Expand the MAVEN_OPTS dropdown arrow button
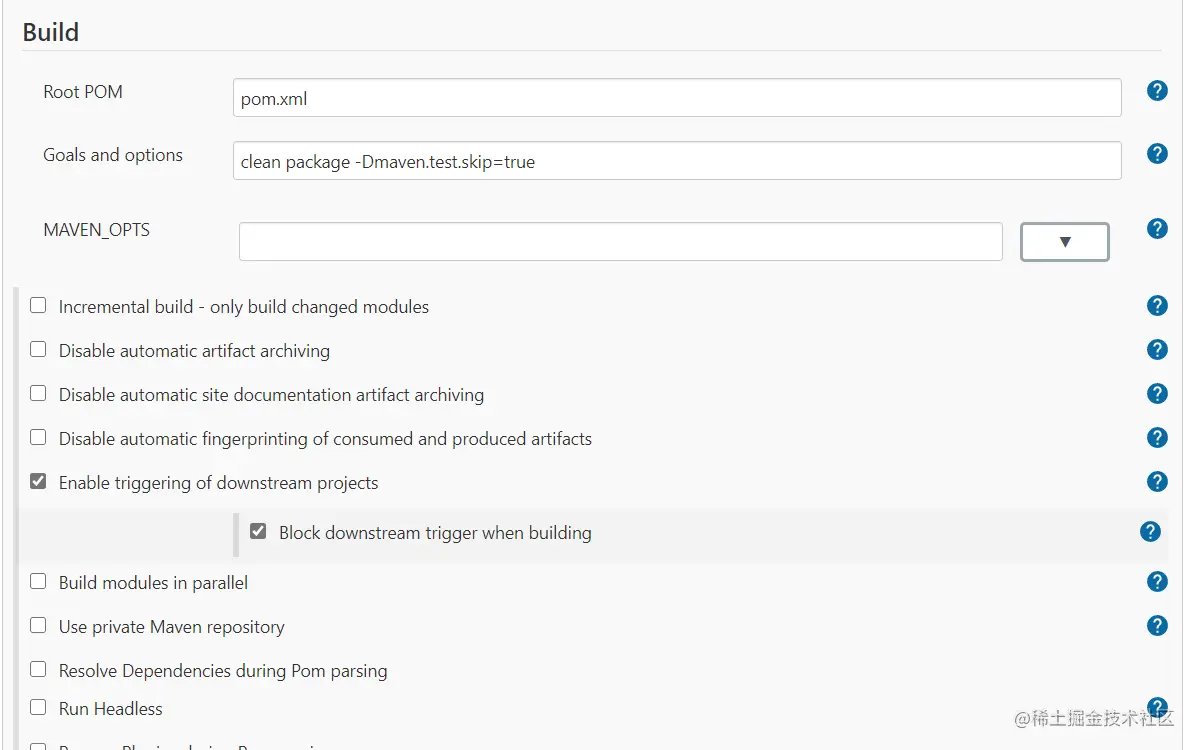This screenshot has width=1196, height=750. pos(1064,242)
